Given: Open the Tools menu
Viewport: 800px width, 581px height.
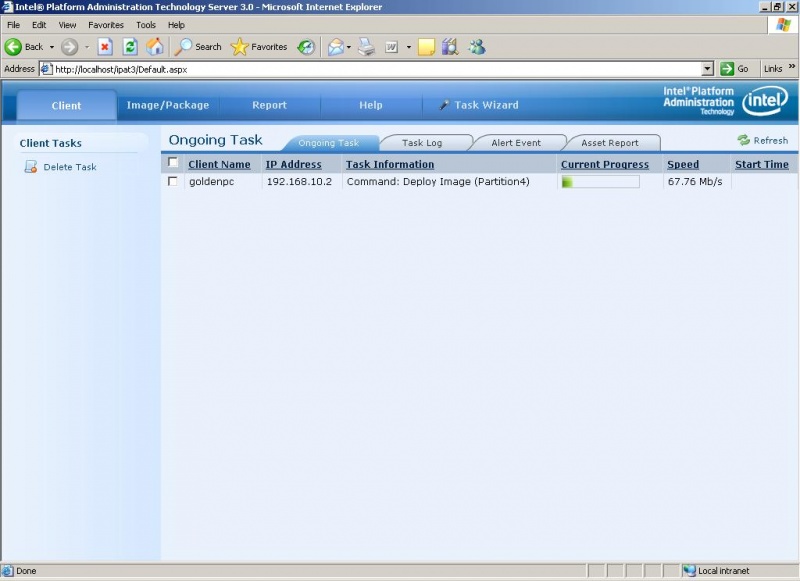Looking at the screenshot, I should tap(146, 25).
